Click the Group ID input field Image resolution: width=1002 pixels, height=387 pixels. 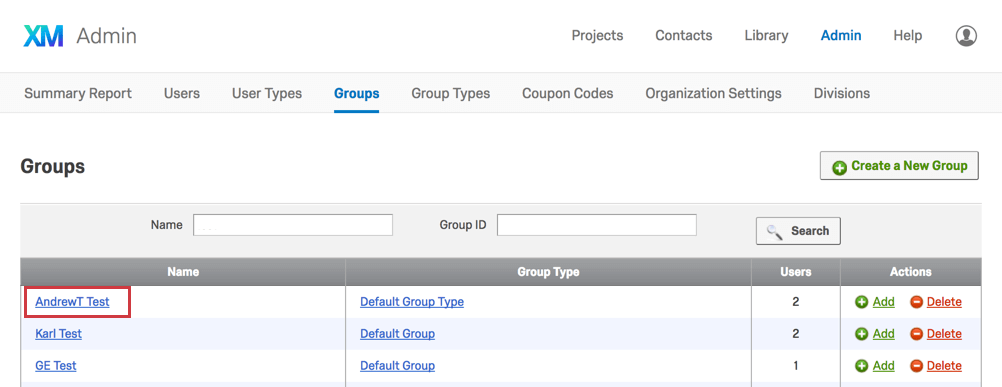coord(597,225)
